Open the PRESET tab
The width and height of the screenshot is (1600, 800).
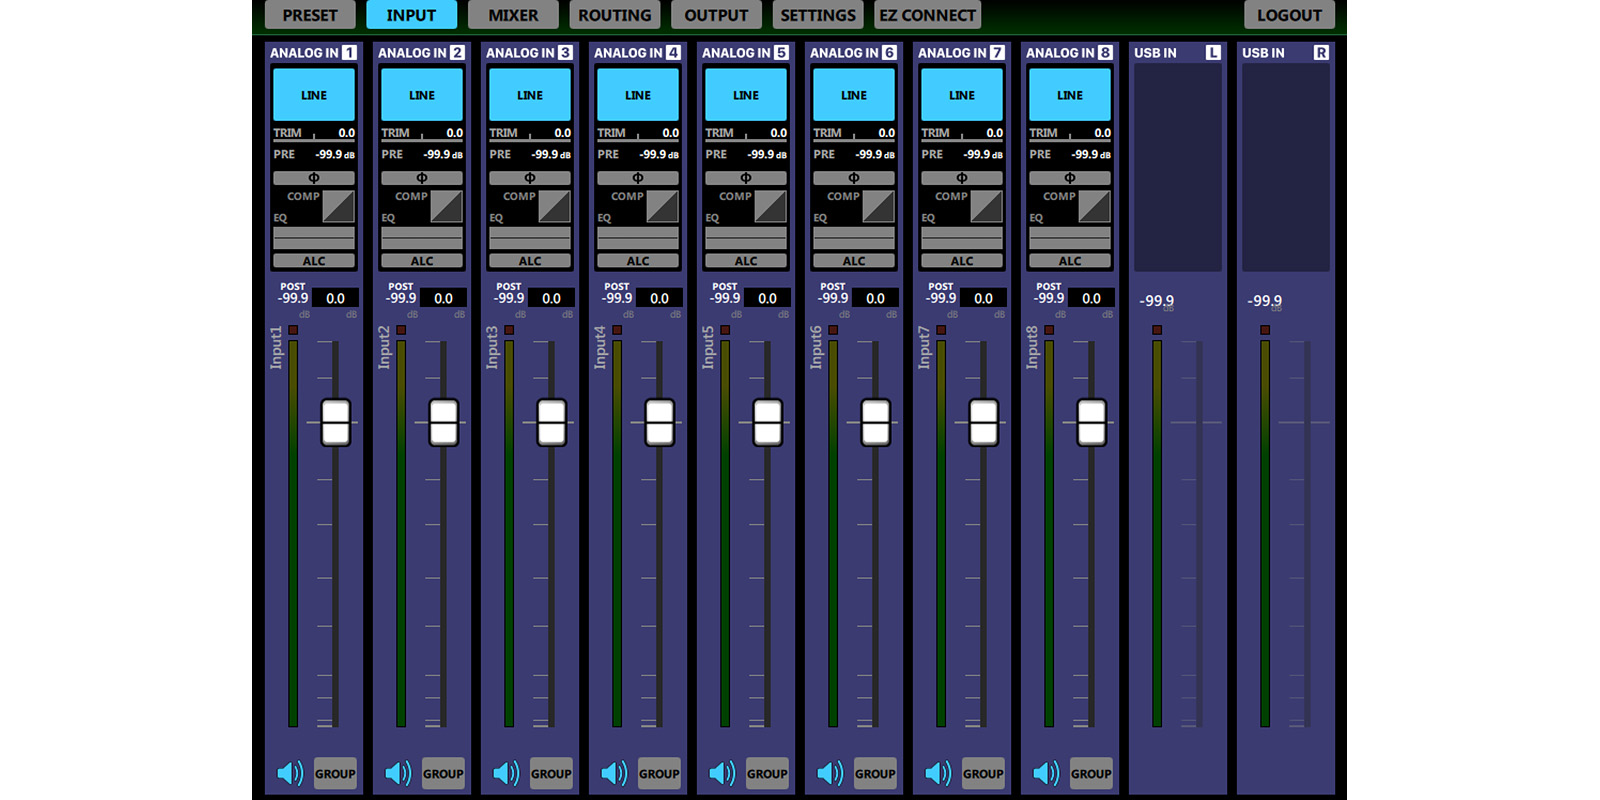point(310,15)
